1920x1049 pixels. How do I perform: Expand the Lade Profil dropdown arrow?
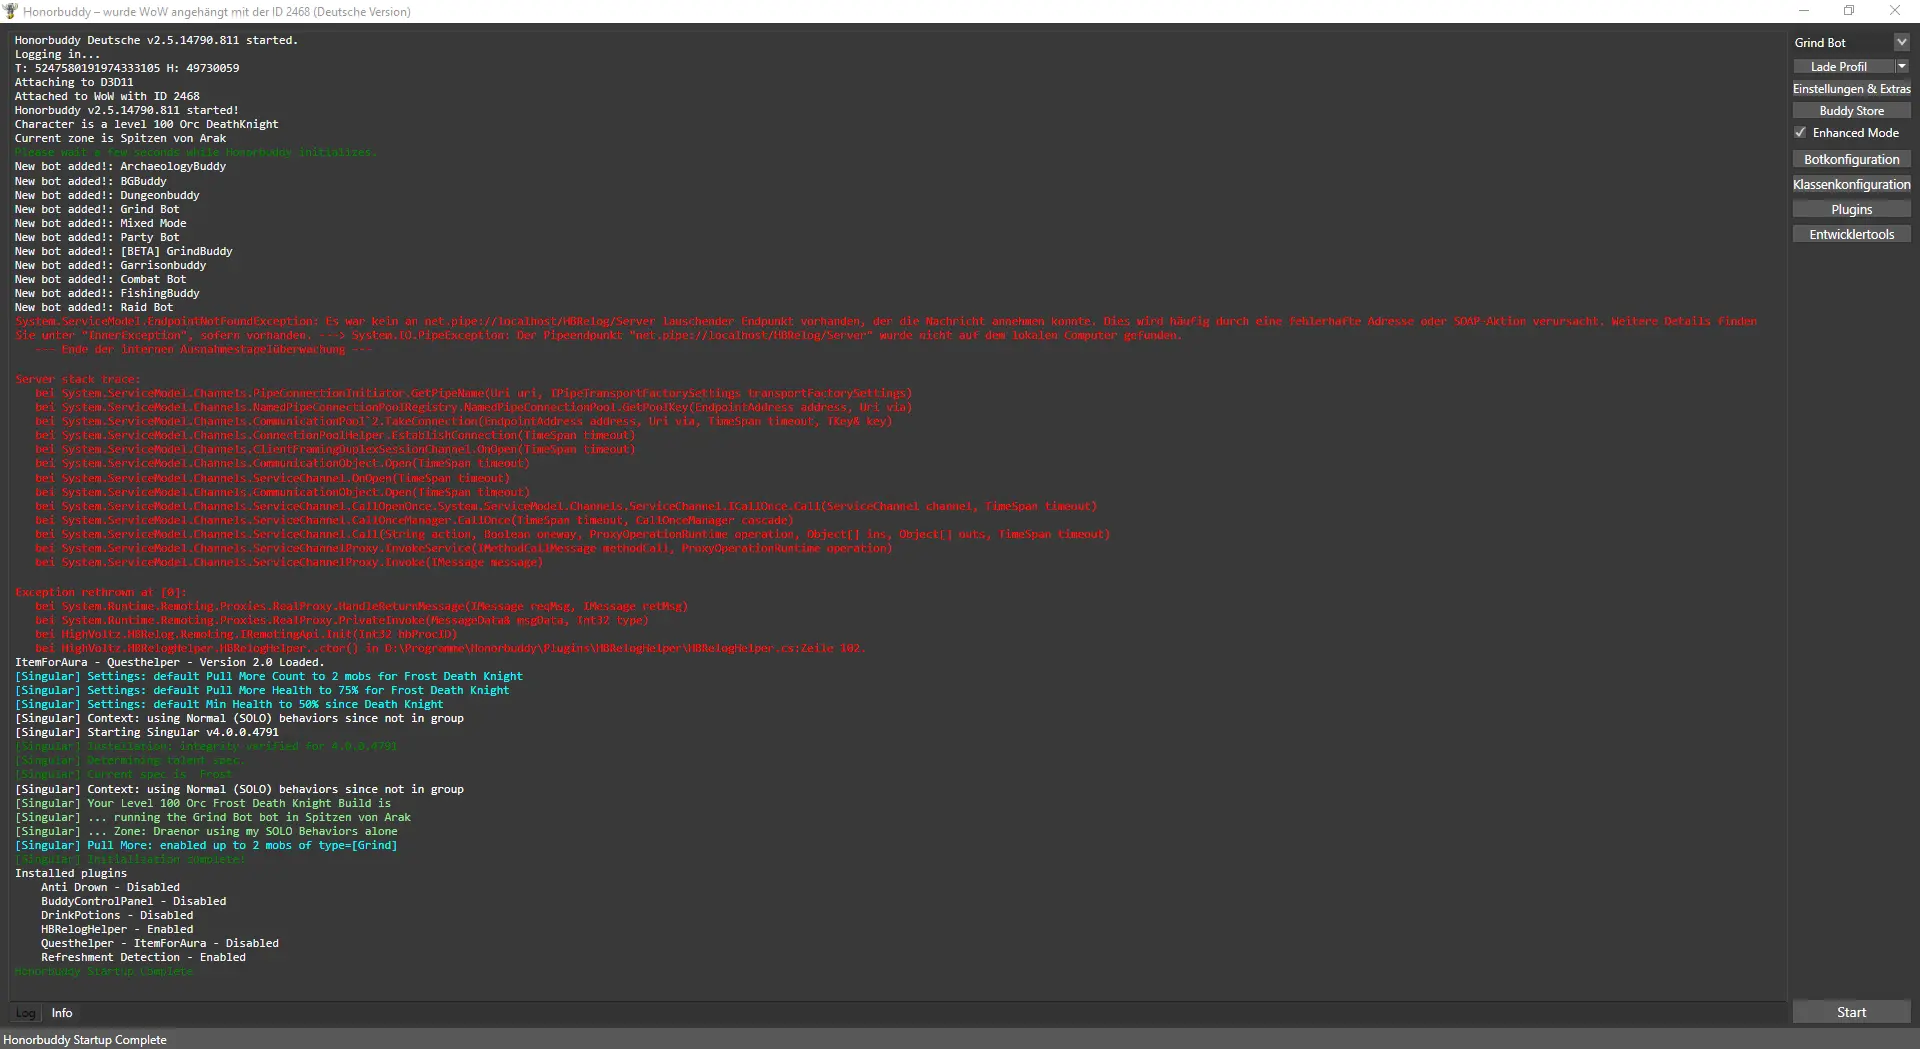pos(1902,66)
